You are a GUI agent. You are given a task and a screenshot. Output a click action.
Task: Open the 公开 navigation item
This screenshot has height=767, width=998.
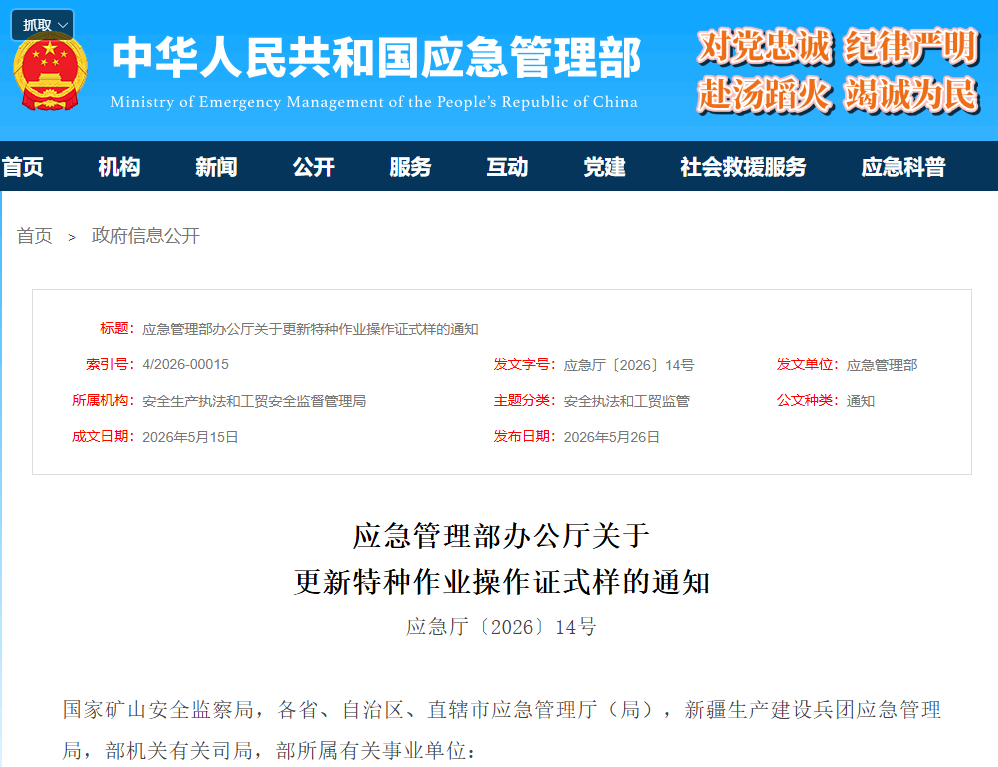(x=313, y=167)
